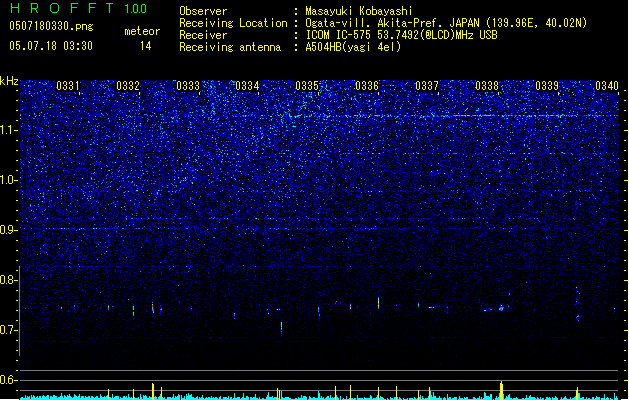Click the 0339 time marker
Viewport: 629px width, 400px height.
547,86
